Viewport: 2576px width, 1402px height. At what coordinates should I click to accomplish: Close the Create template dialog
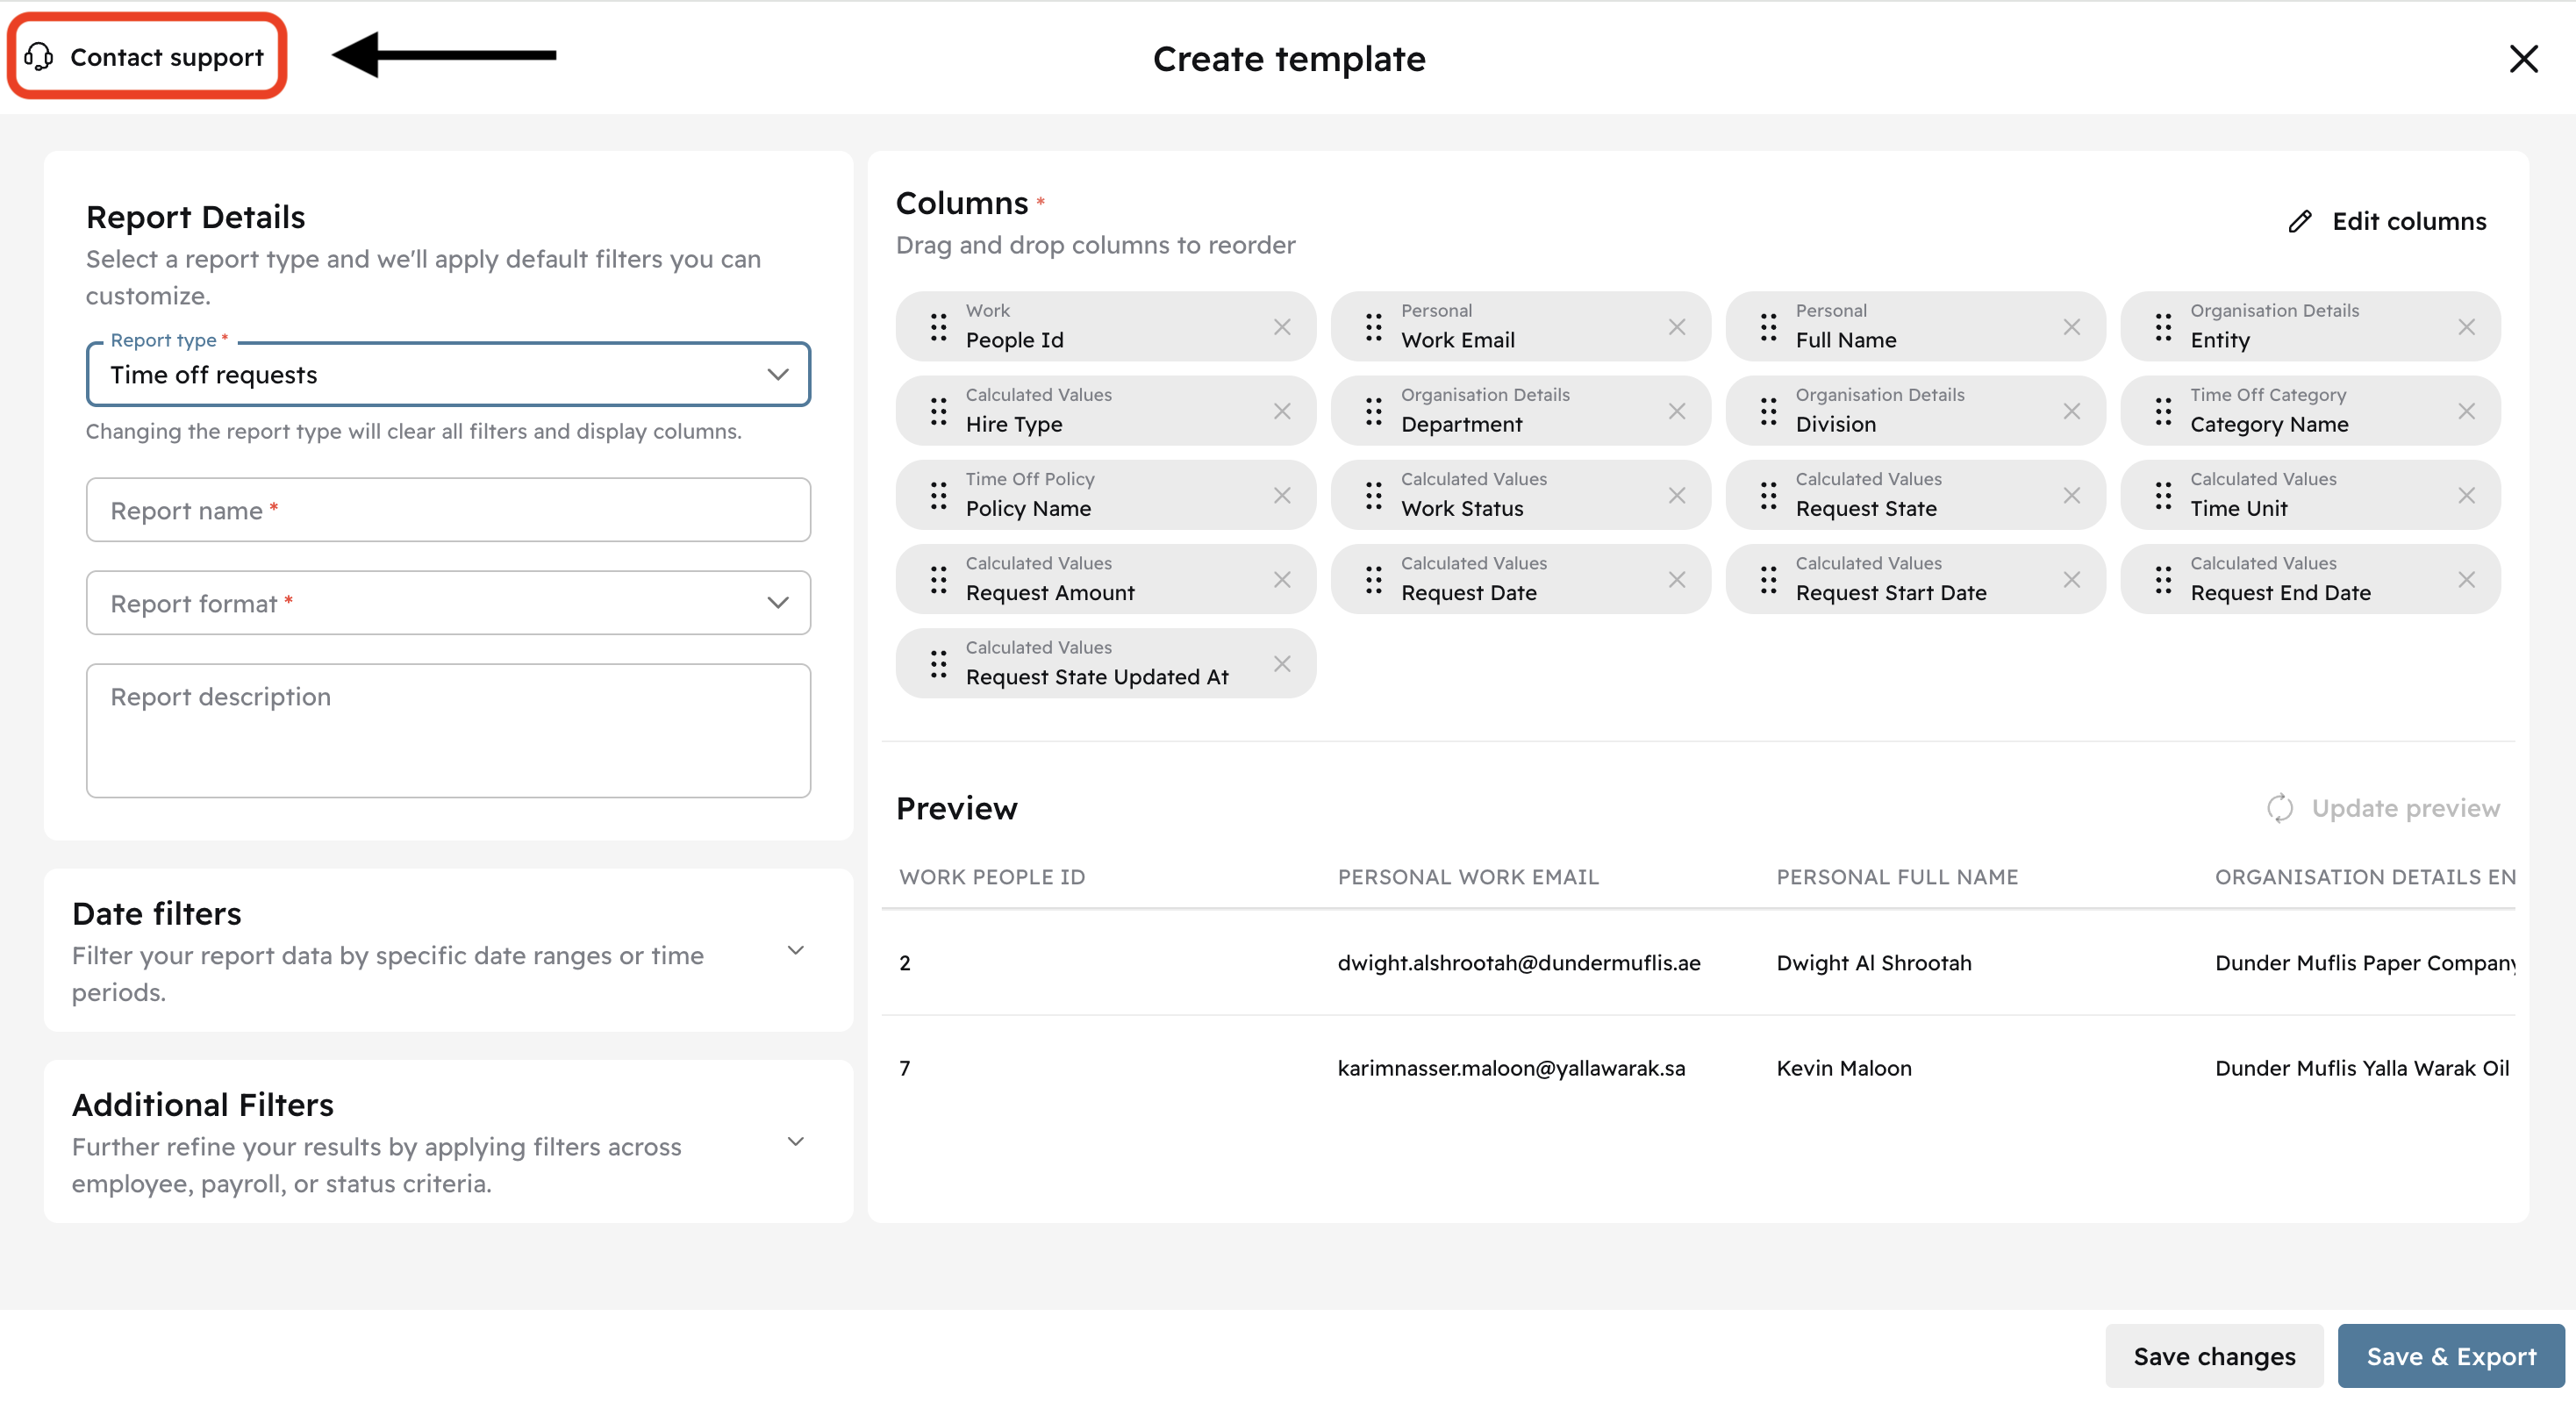[2523, 59]
